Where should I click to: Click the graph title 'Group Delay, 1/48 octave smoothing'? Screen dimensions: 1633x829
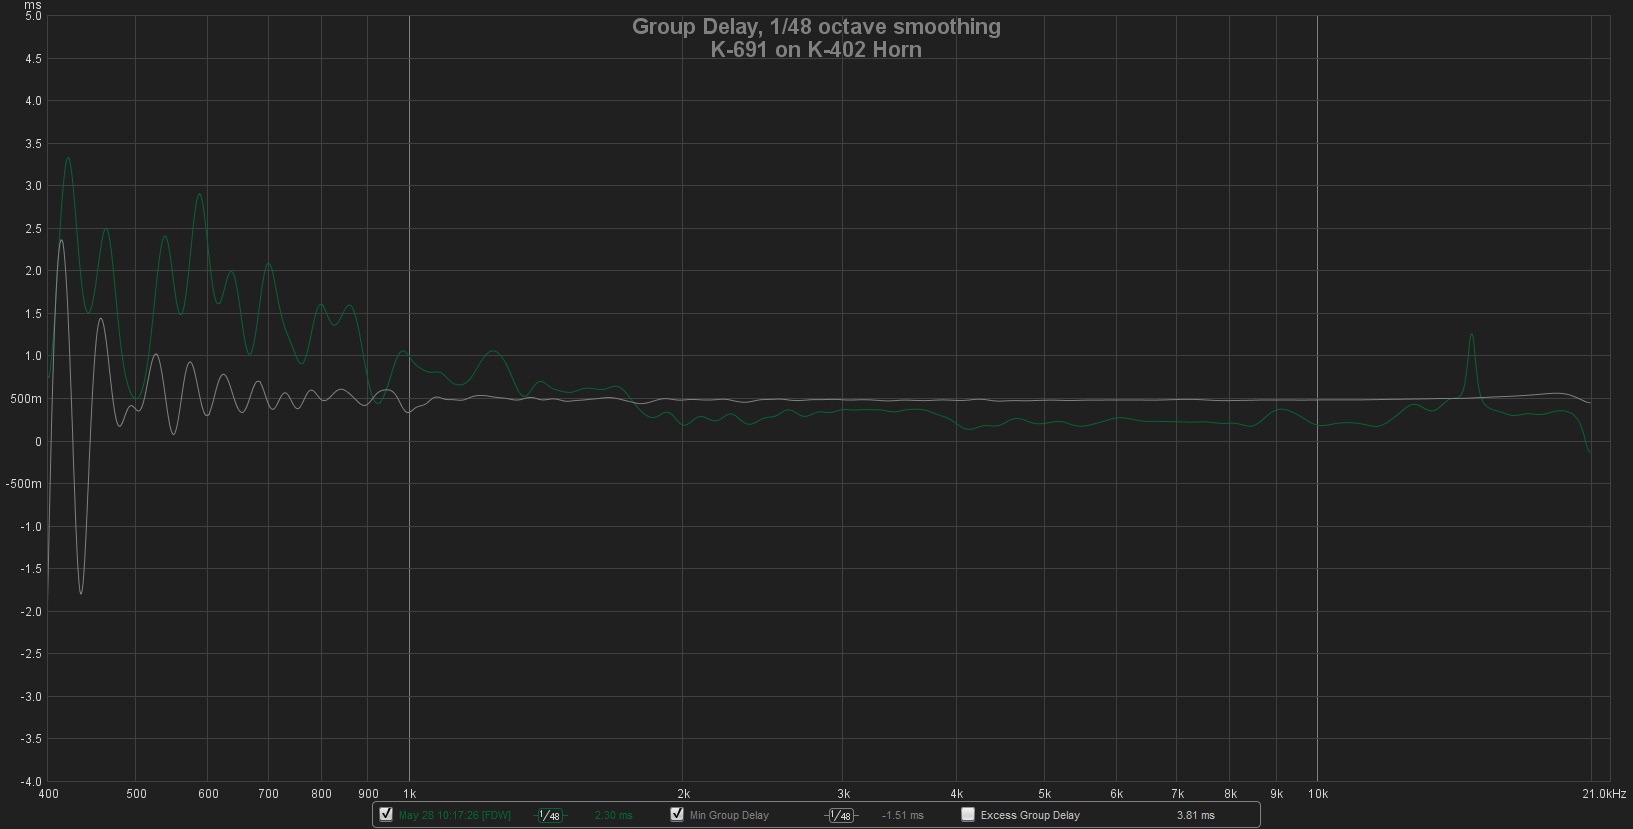tap(816, 27)
